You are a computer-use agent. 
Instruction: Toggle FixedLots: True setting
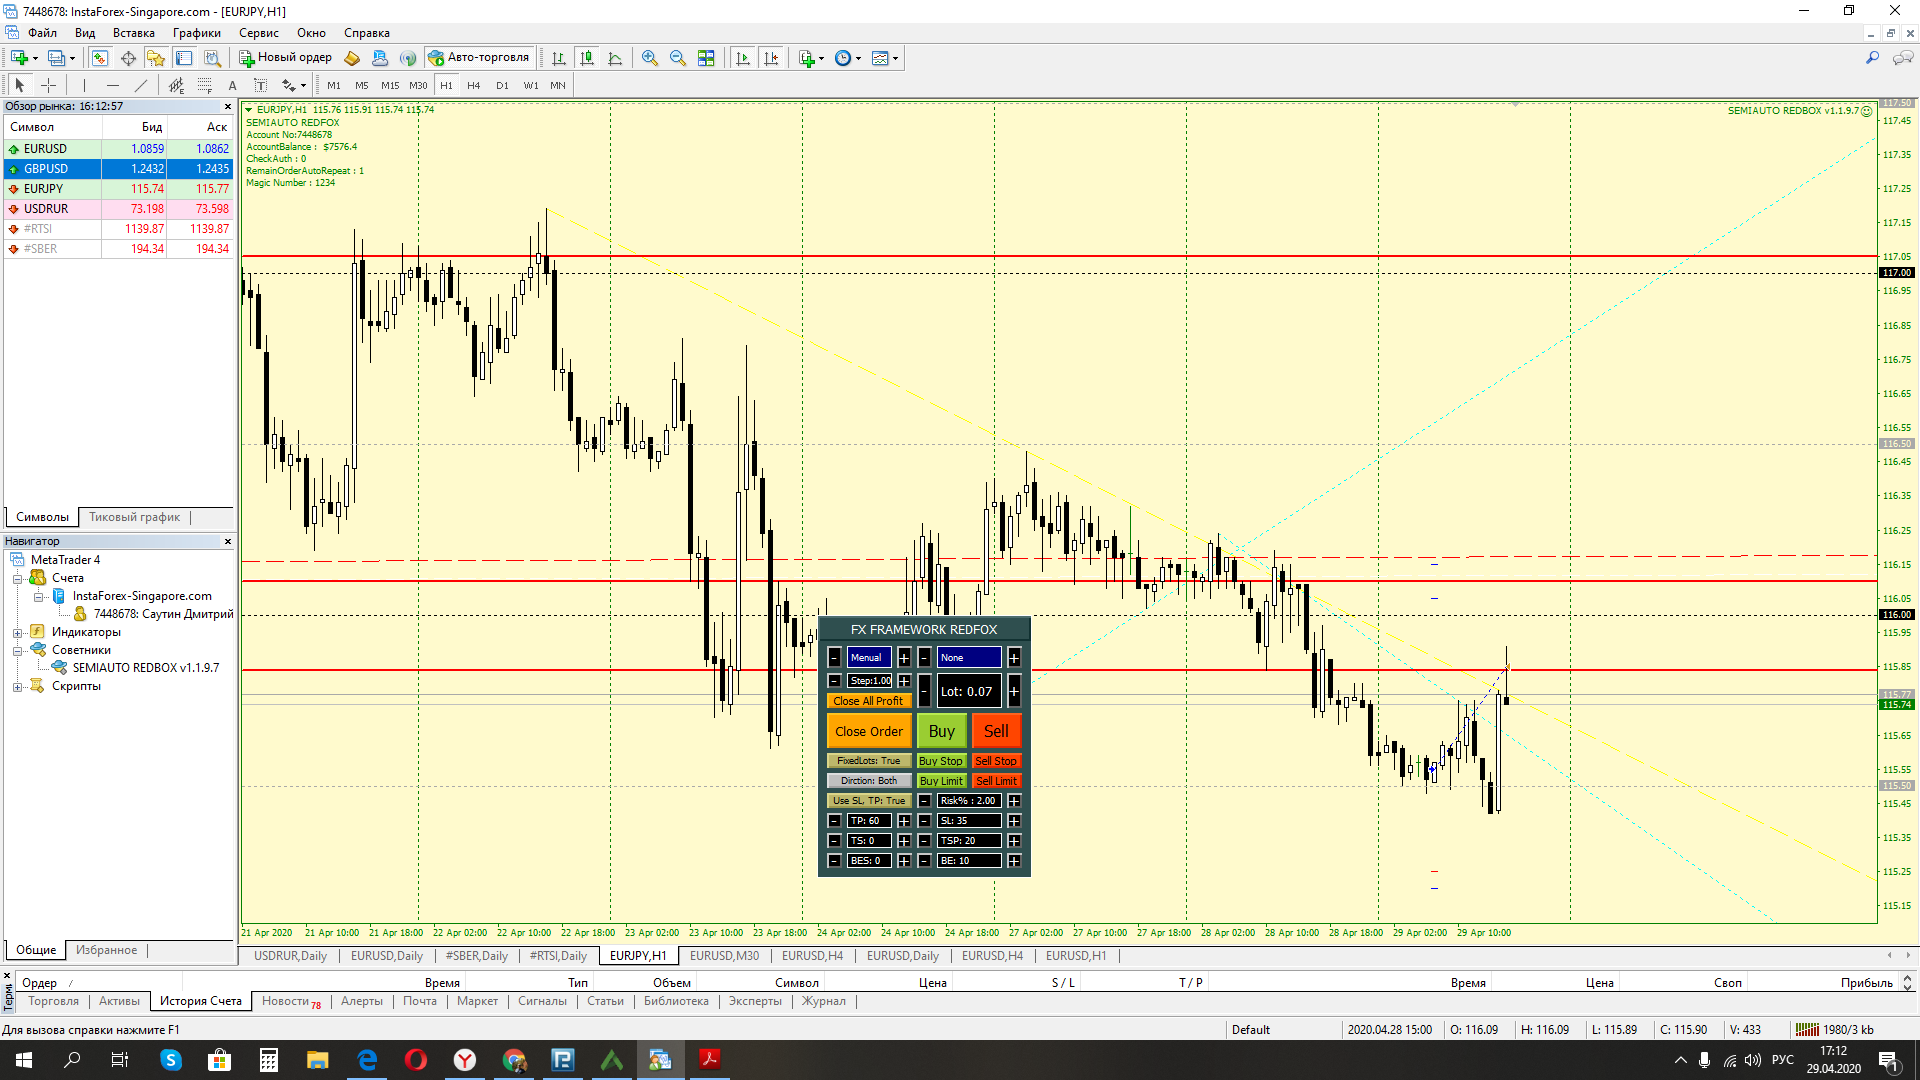[869, 761]
